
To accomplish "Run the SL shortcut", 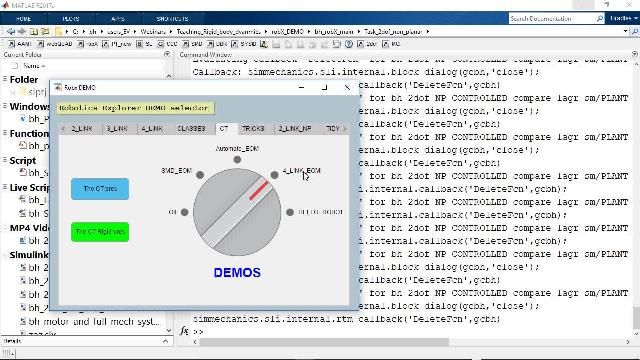I will coord(144,44).
